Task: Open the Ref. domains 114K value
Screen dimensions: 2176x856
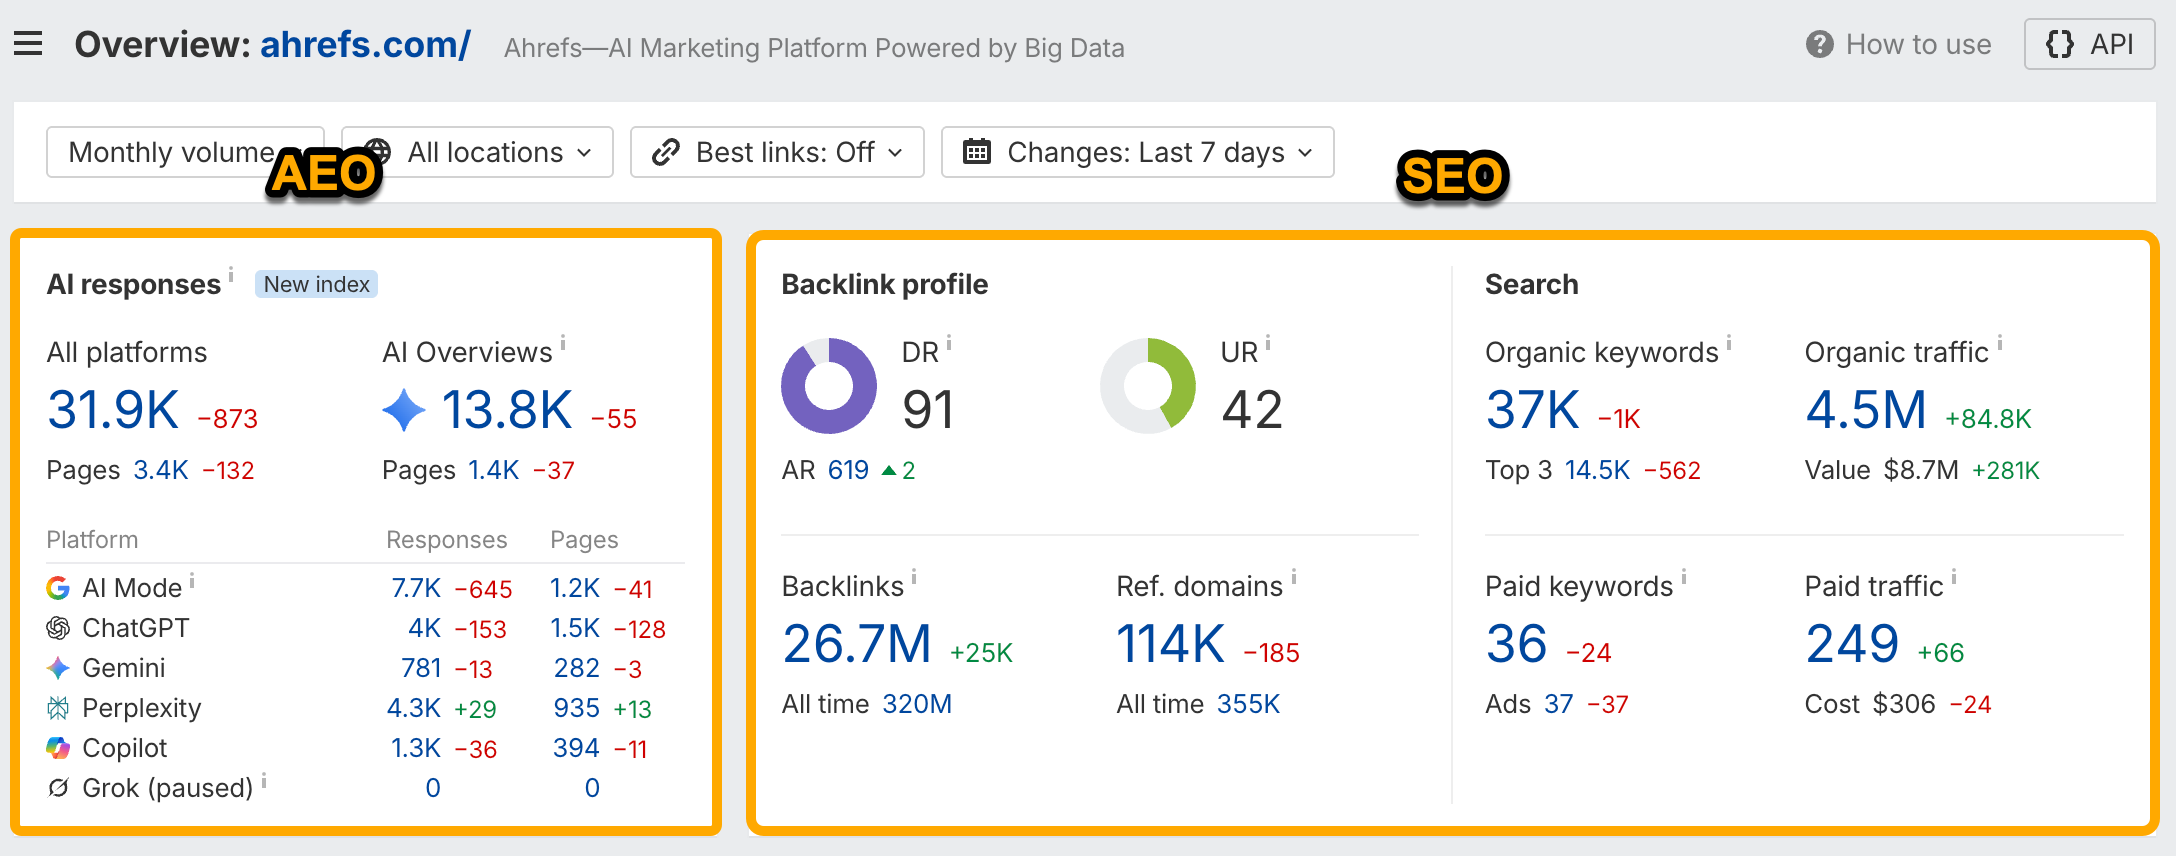Action: (1171, 644)
